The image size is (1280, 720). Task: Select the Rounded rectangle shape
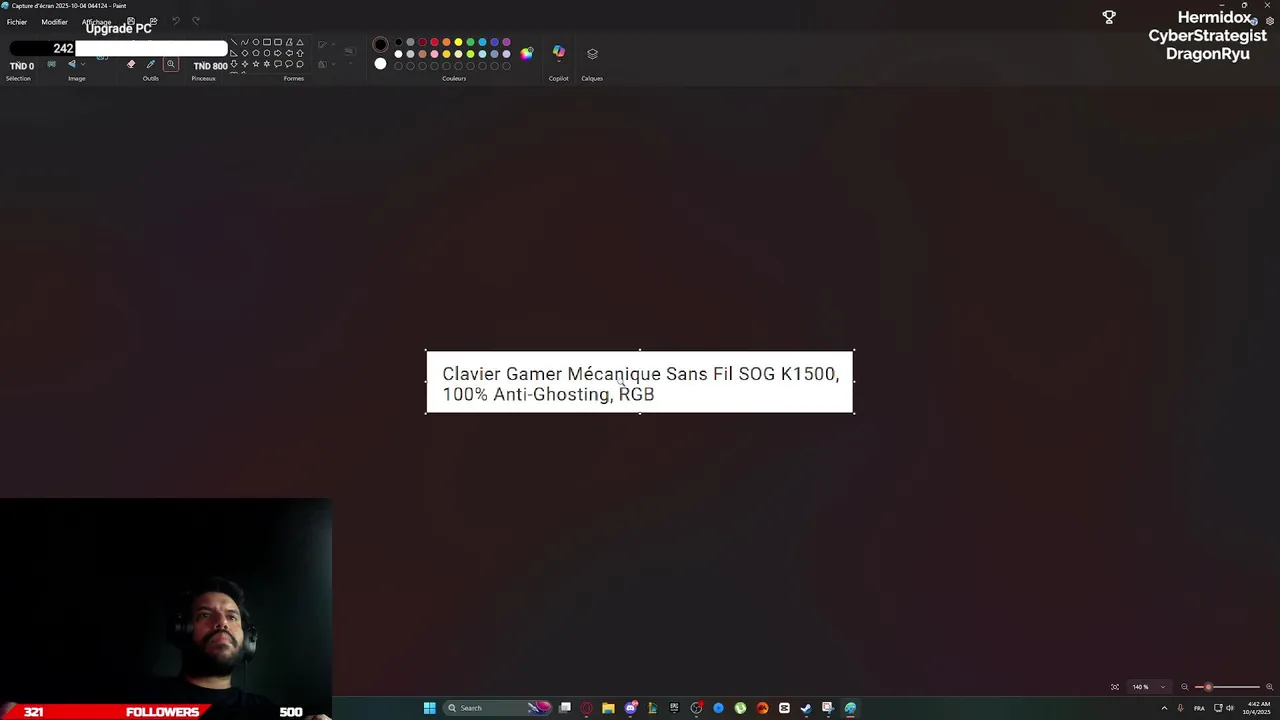pyautogui.click(x=278, y=42)
